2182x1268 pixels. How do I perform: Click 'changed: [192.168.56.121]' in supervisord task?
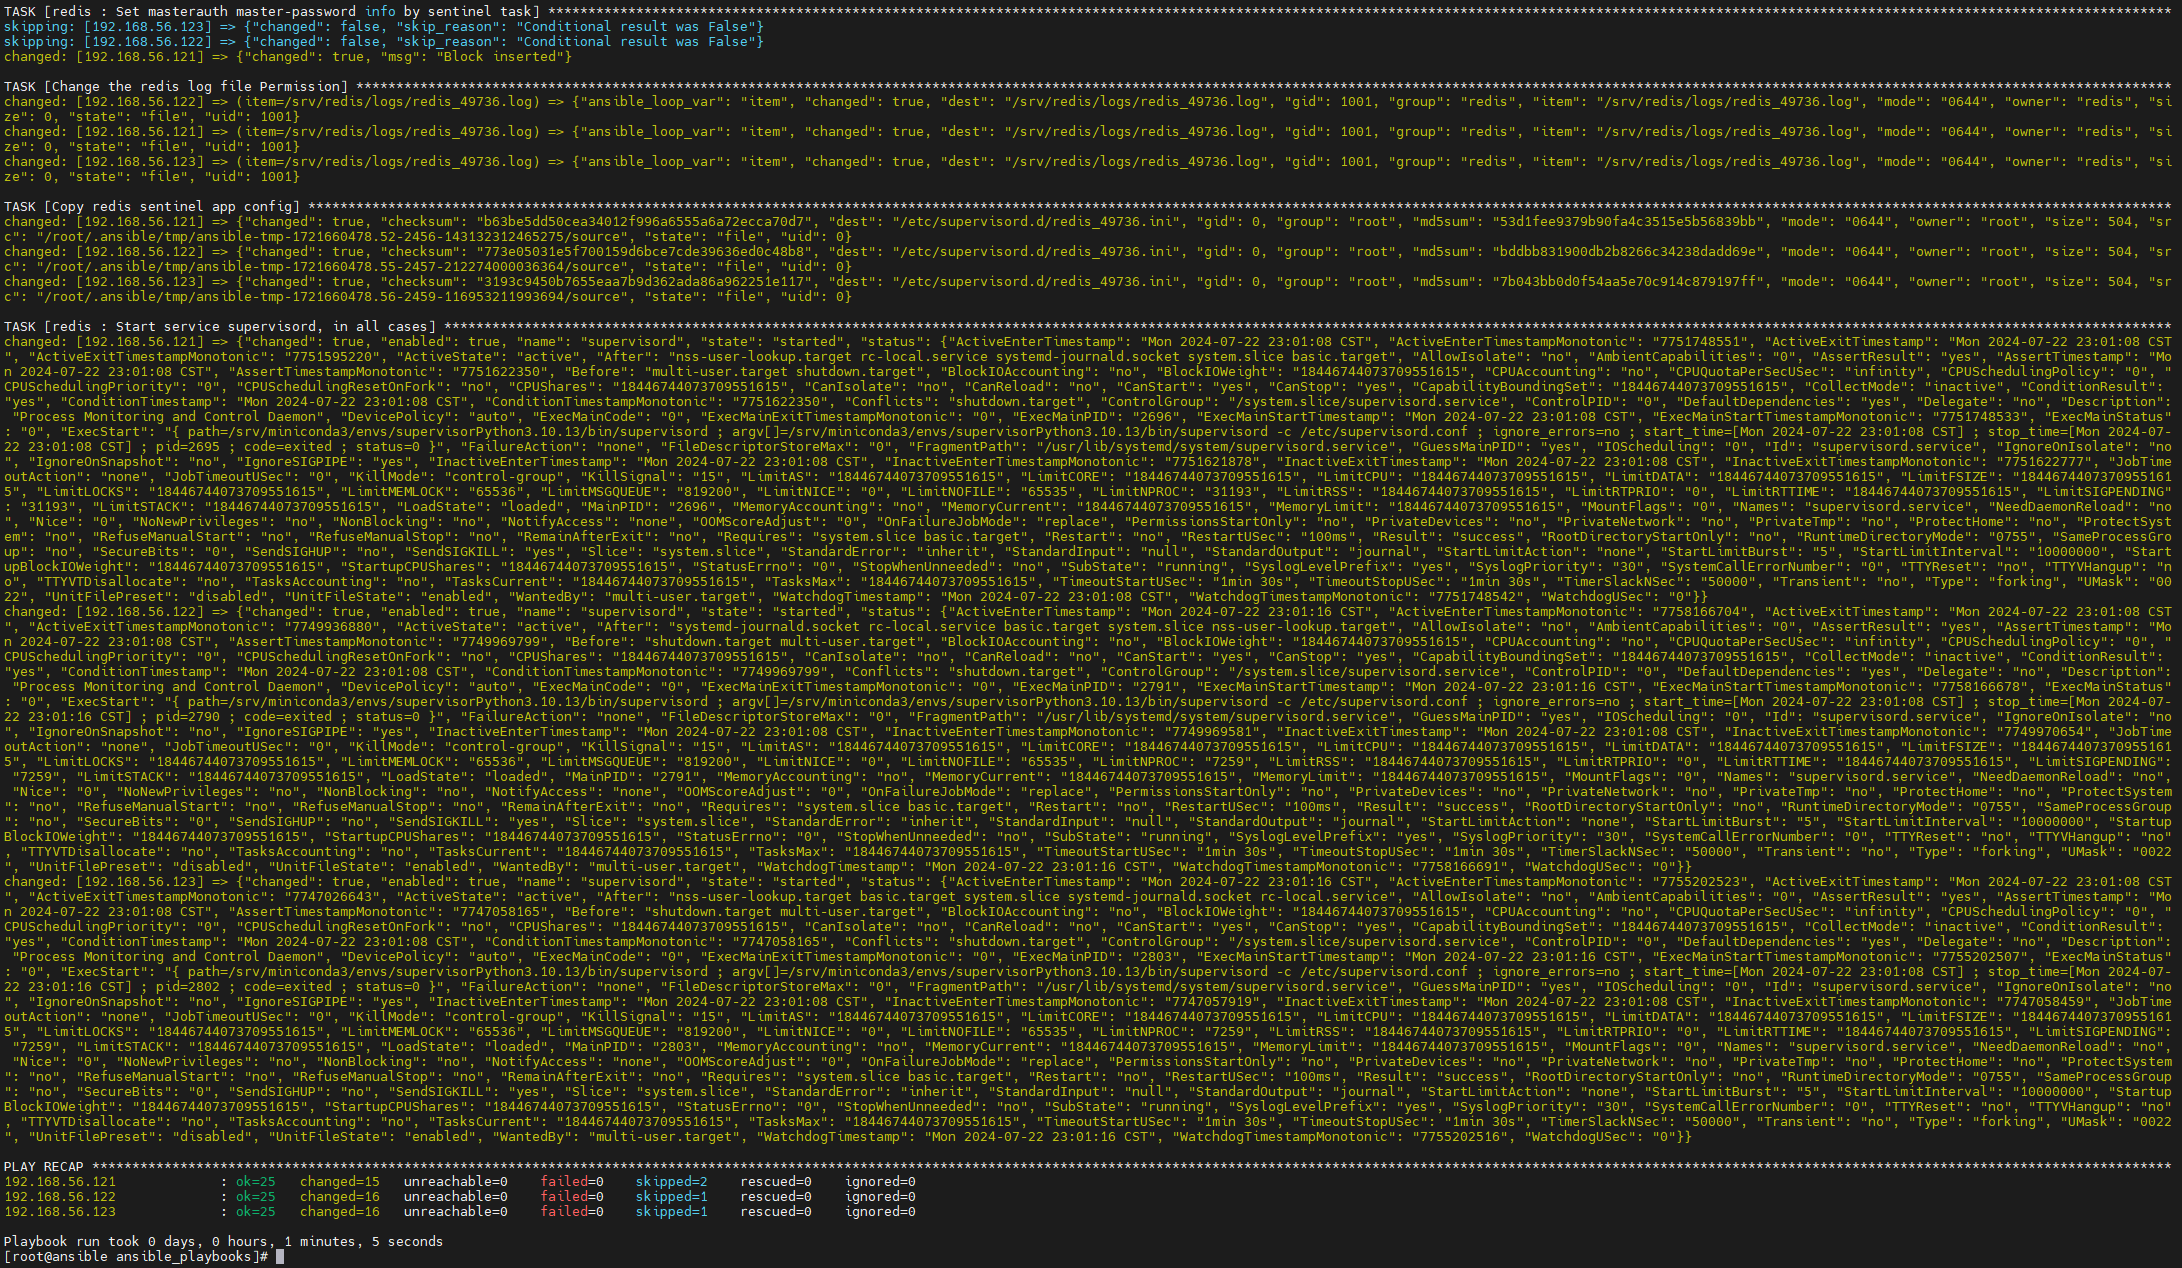pyautogui.click(x=104, y=342)
